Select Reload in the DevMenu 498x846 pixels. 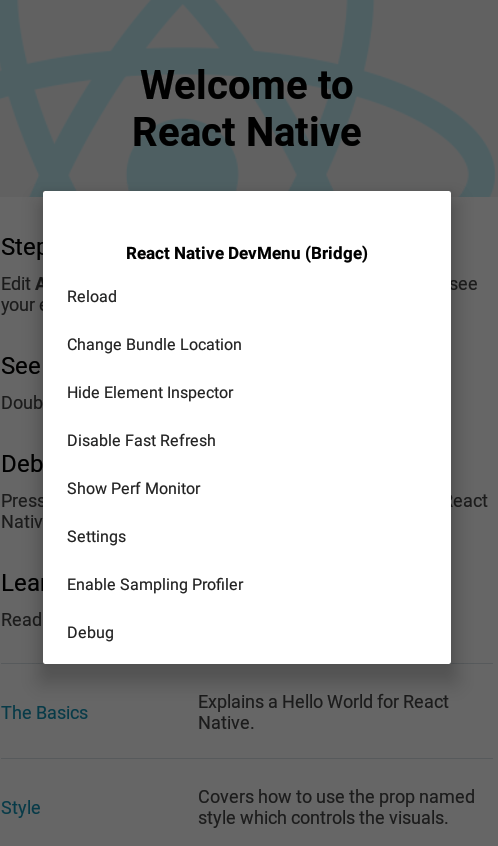tap(247, 297)
